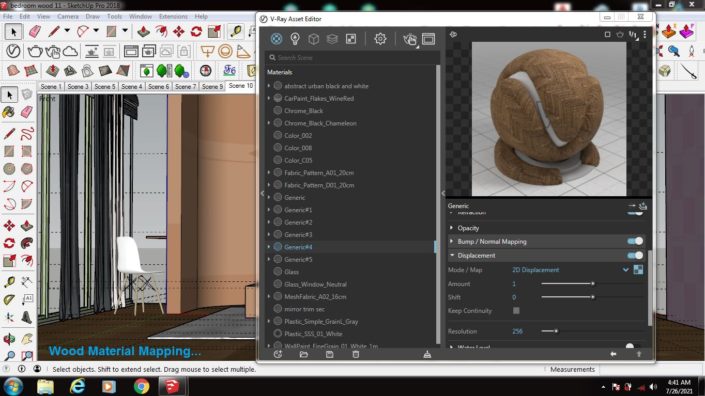Switch to Scene 10 tab
Image resolution: width=705 pixels, height=396 pixels.
coord(241,86)
